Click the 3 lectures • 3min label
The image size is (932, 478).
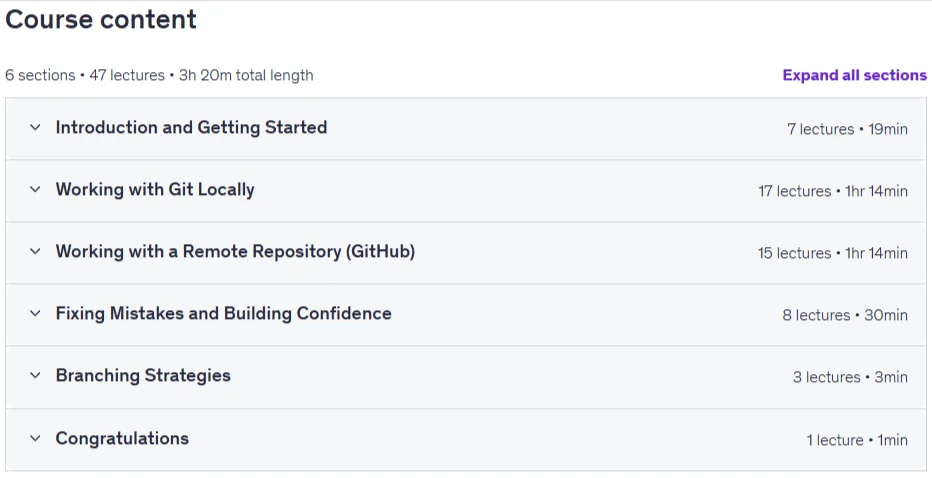pos(850,377)
